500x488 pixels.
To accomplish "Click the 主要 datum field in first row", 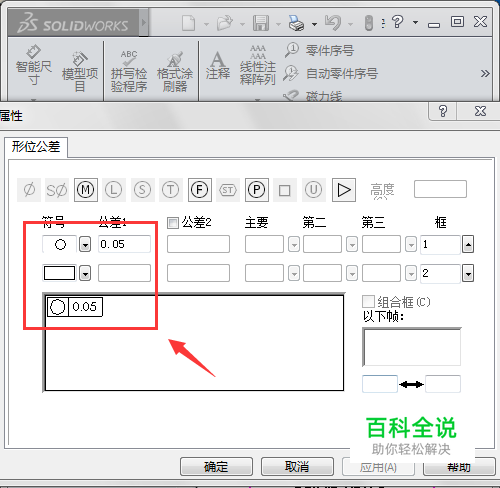I will pos(264,244).
